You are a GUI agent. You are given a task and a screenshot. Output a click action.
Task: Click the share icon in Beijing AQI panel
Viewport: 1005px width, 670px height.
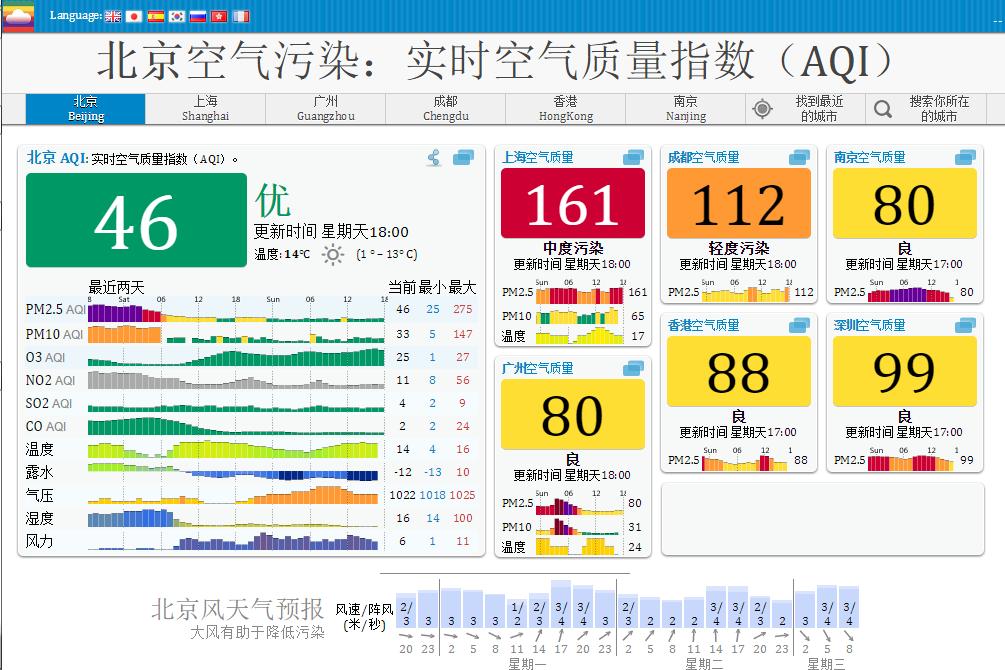tap(434, 158)
